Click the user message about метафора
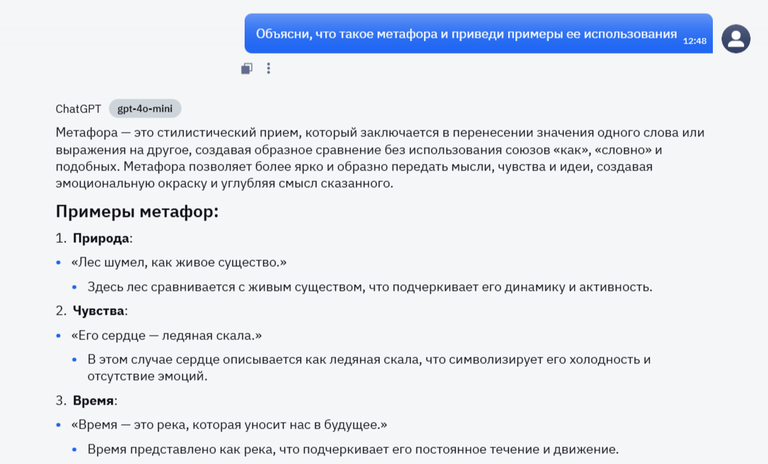 [479, 34]
